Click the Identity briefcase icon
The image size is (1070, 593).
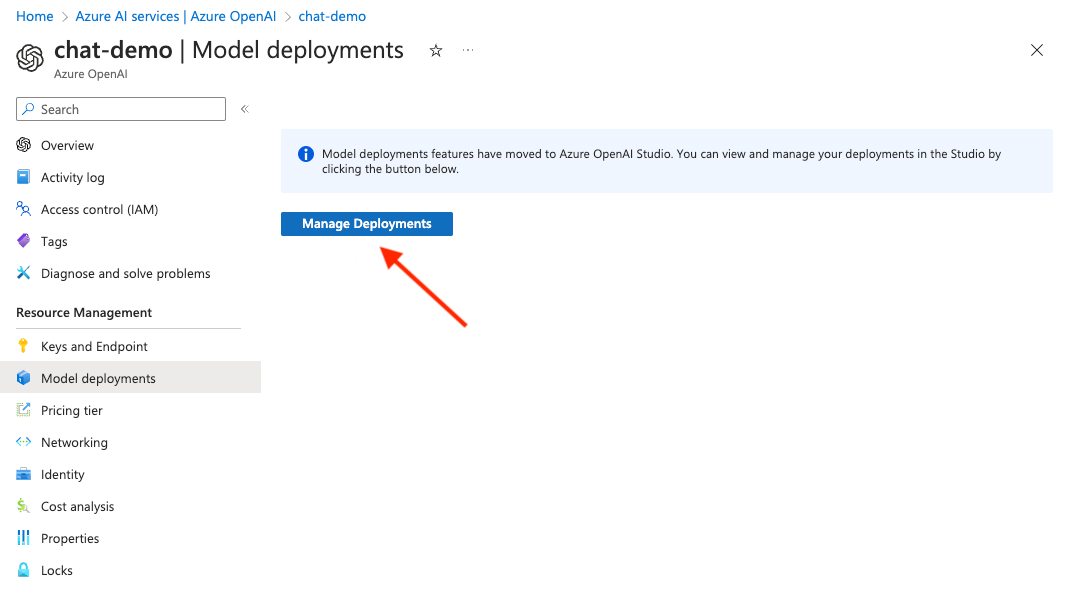click(x=25, y=474)
